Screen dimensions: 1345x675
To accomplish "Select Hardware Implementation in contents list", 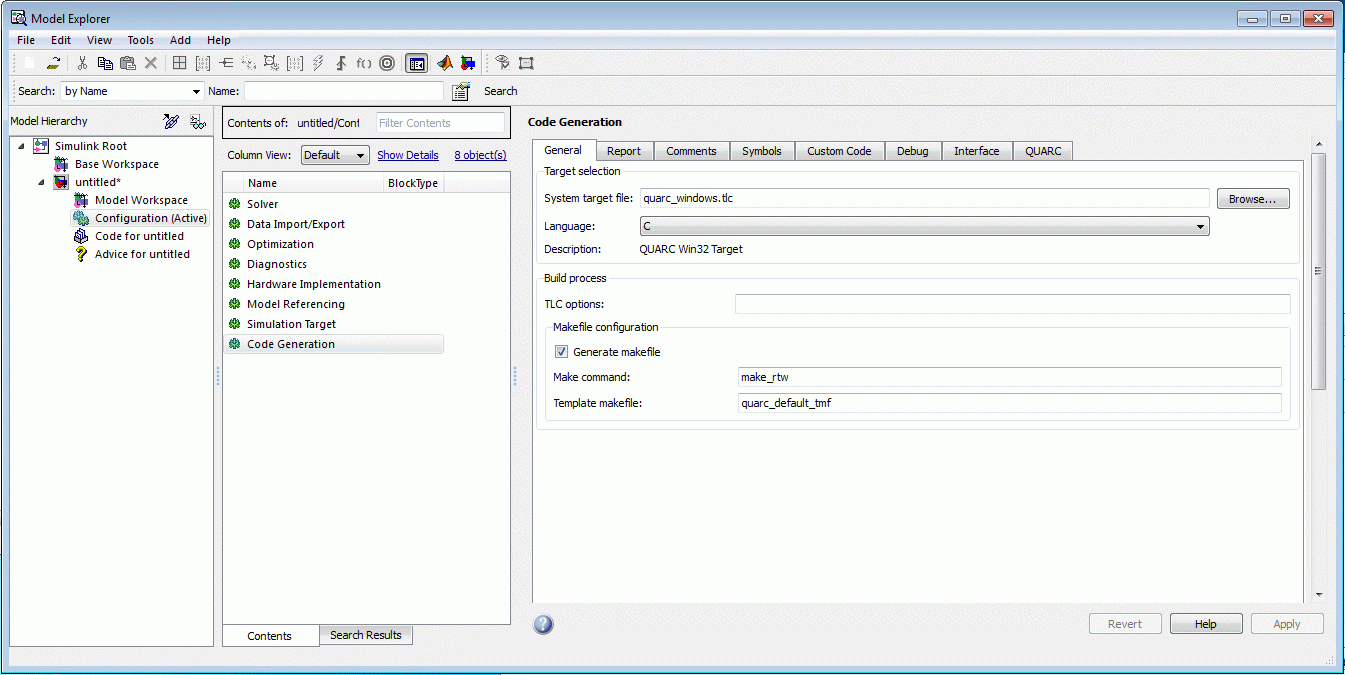I will tap(313, 284).
